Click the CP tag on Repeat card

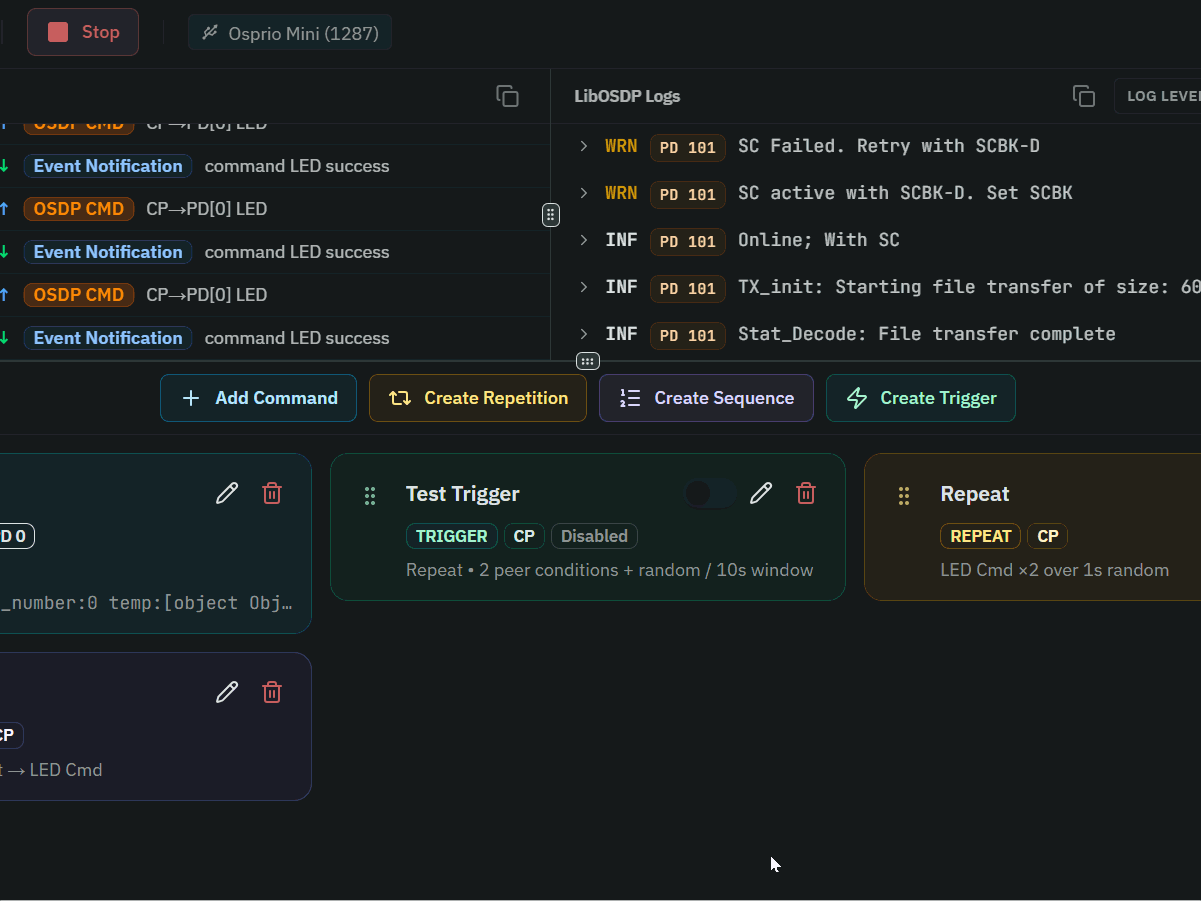(1048, 536)
